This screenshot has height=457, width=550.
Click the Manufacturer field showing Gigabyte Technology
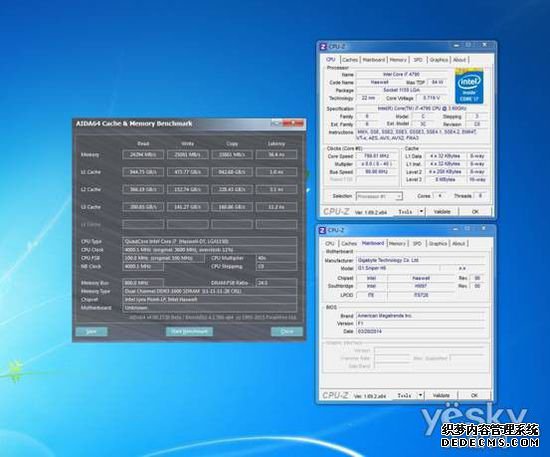click(x=421, y=260)
